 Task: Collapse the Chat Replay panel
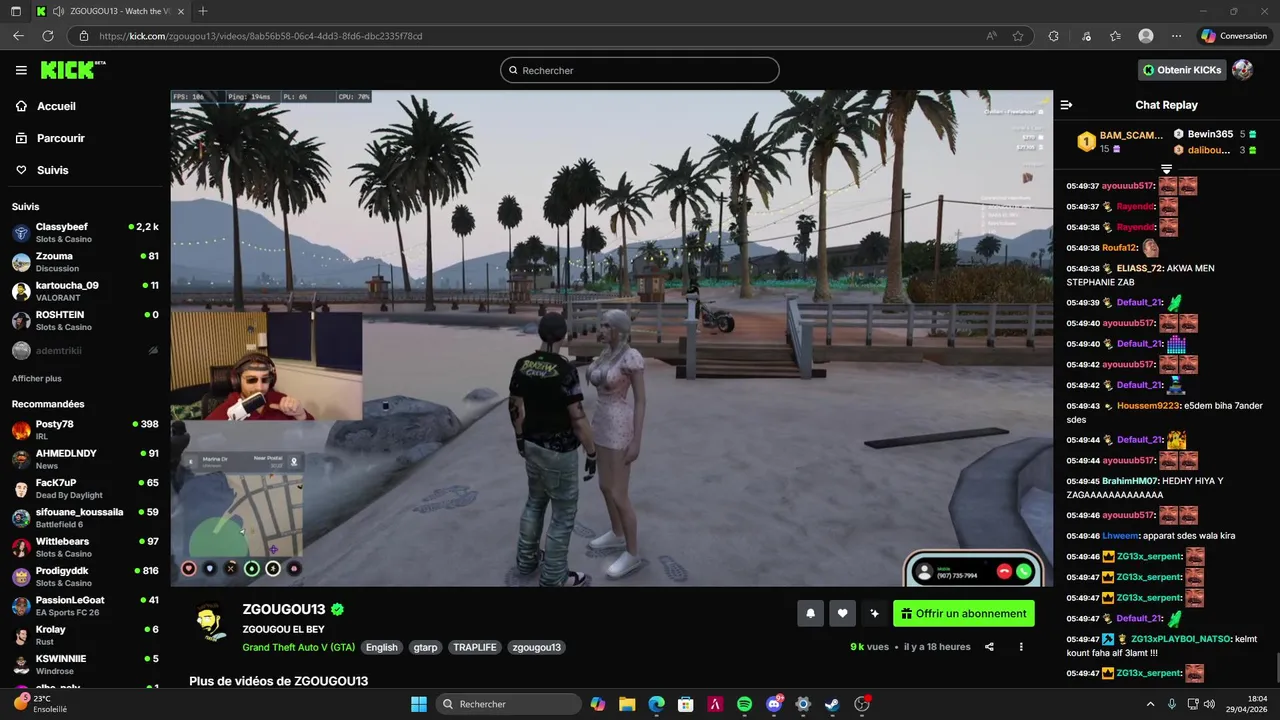(x=1066, y=105)
